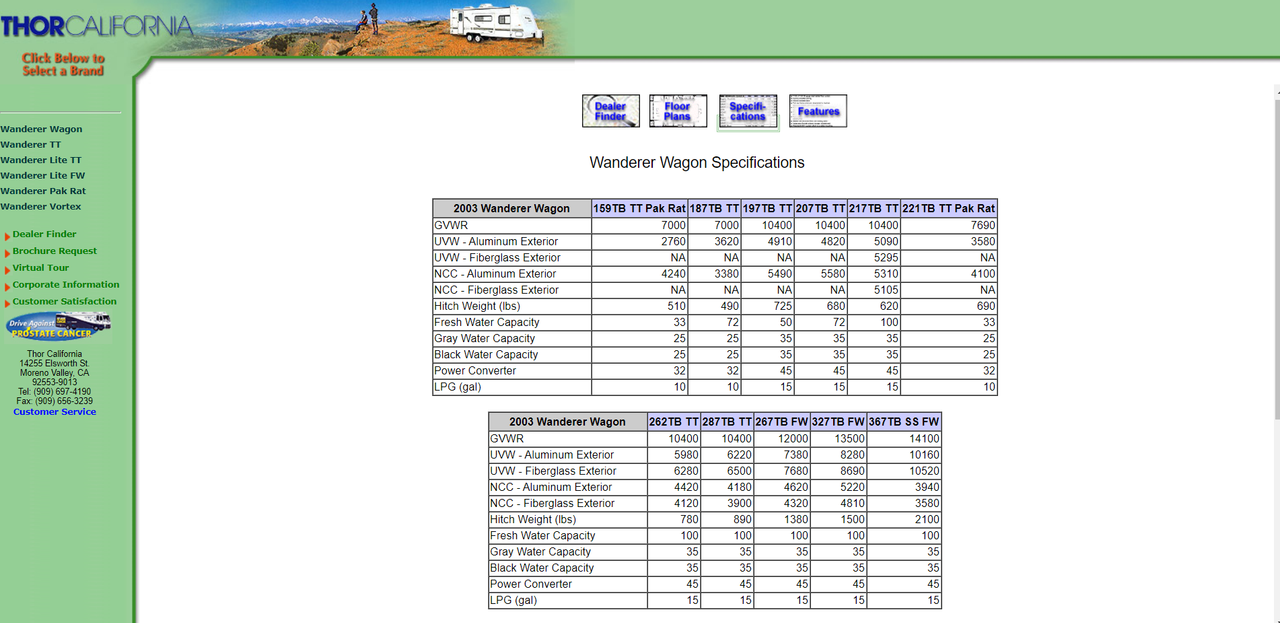
Task: Open the Dealer Finder sidebar link
Action: [44, 234]
